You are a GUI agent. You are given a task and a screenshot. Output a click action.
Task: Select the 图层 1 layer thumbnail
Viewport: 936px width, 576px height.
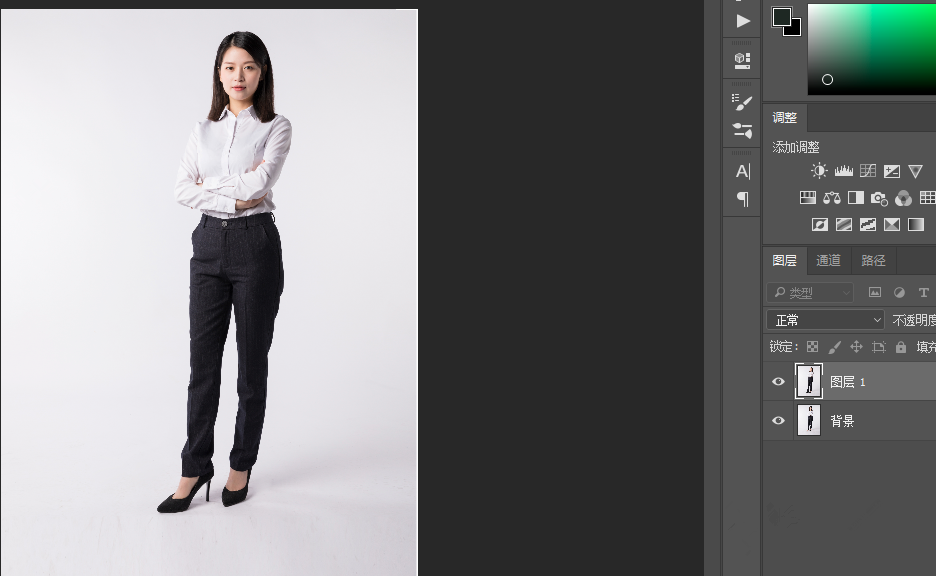(809, 381)
